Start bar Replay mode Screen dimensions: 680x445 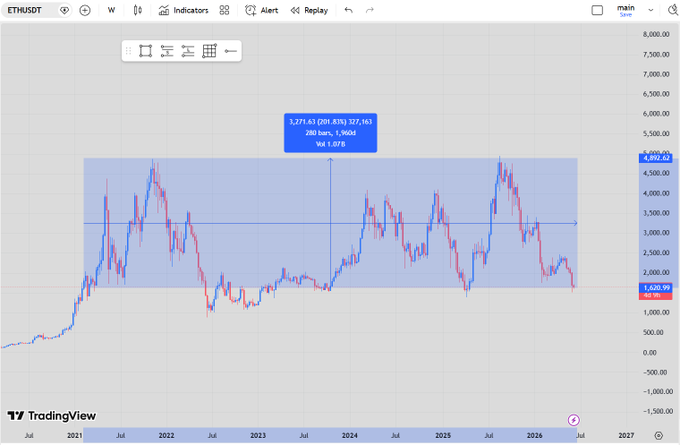[309, 10]
